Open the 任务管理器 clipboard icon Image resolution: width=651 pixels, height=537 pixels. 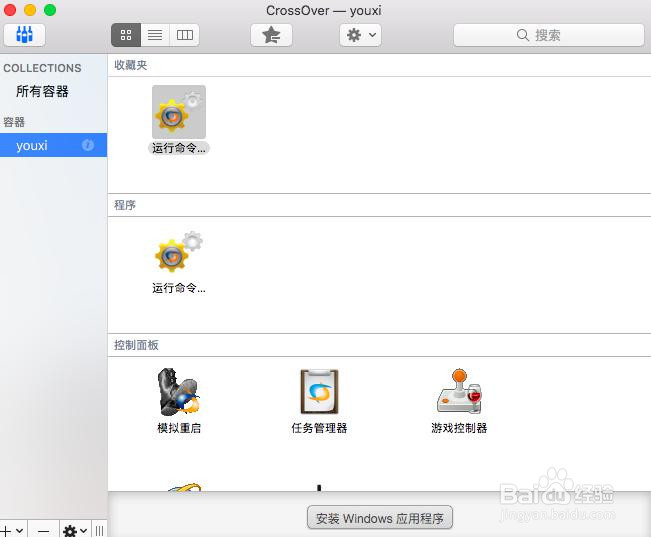pyautogui.click(x=319, y=392)
